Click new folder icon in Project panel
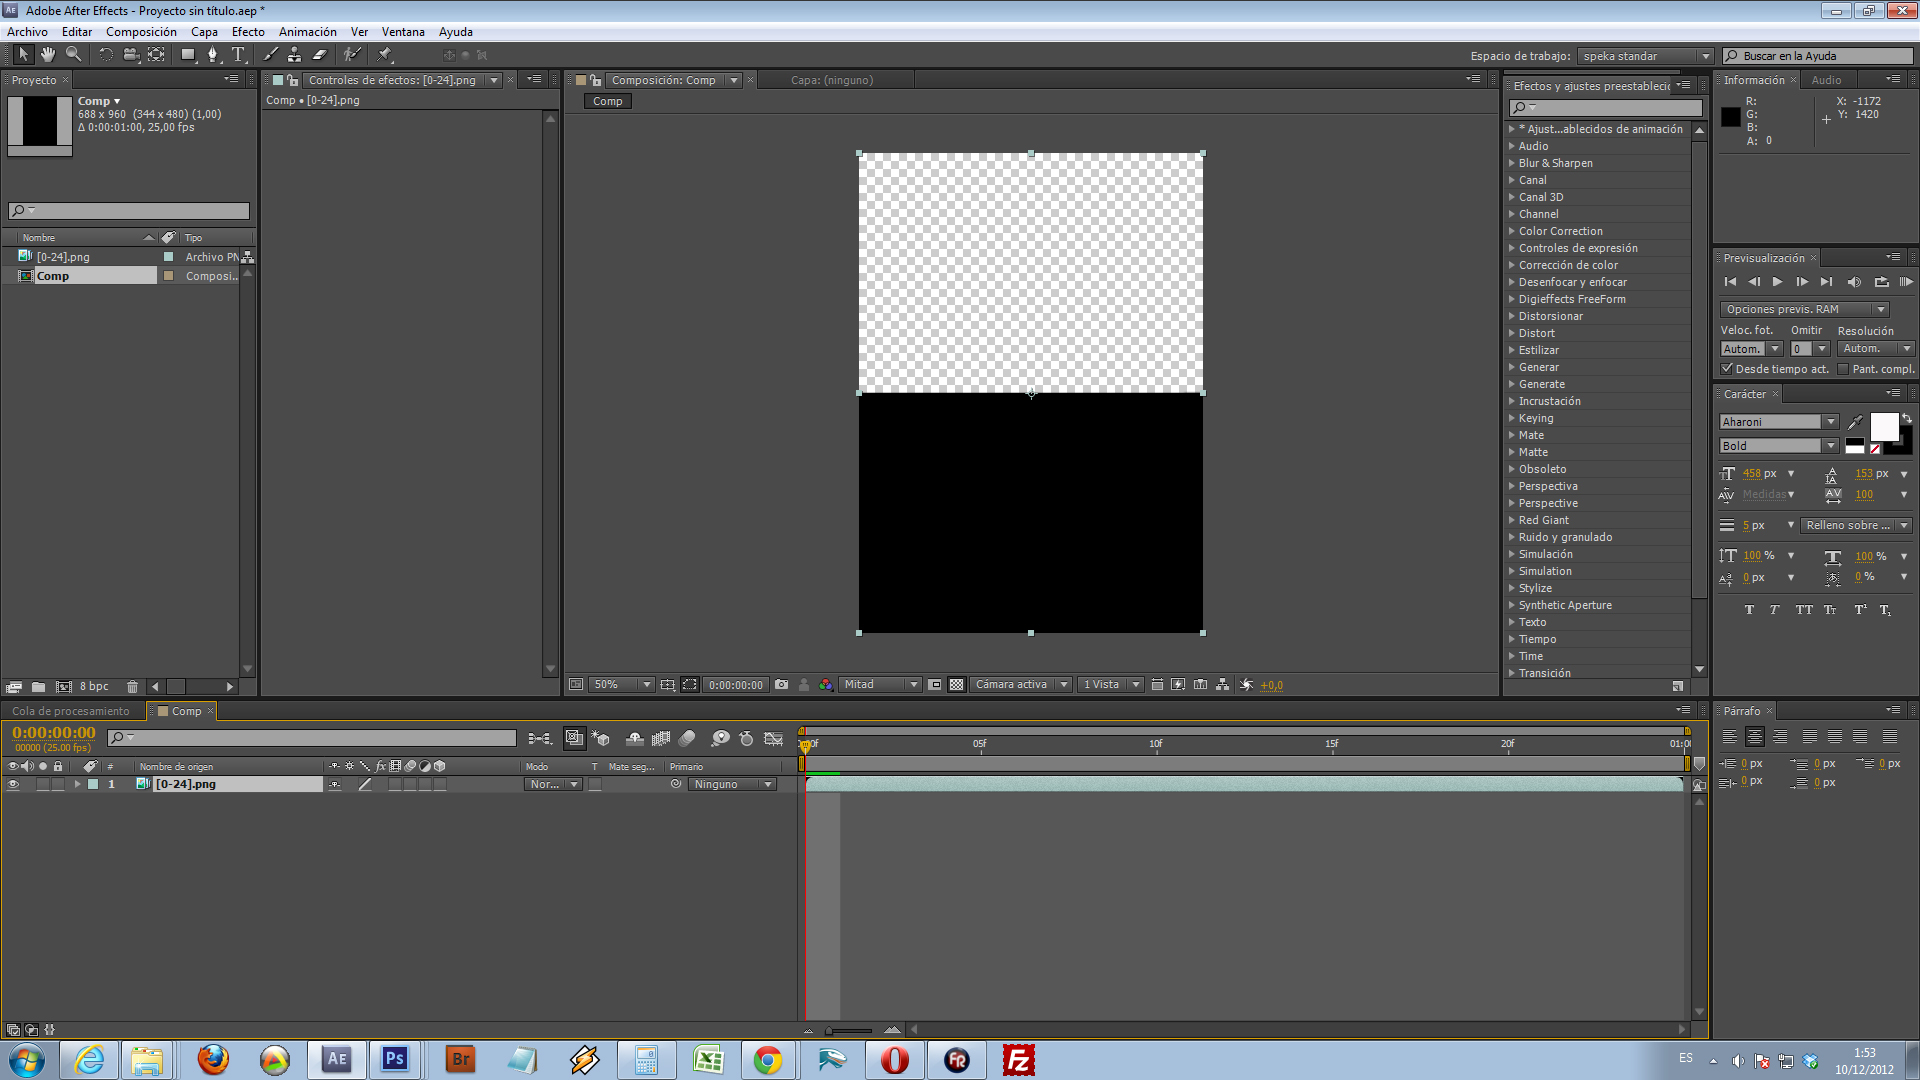Screen dimensions: 1920x1080 (38, 687)
